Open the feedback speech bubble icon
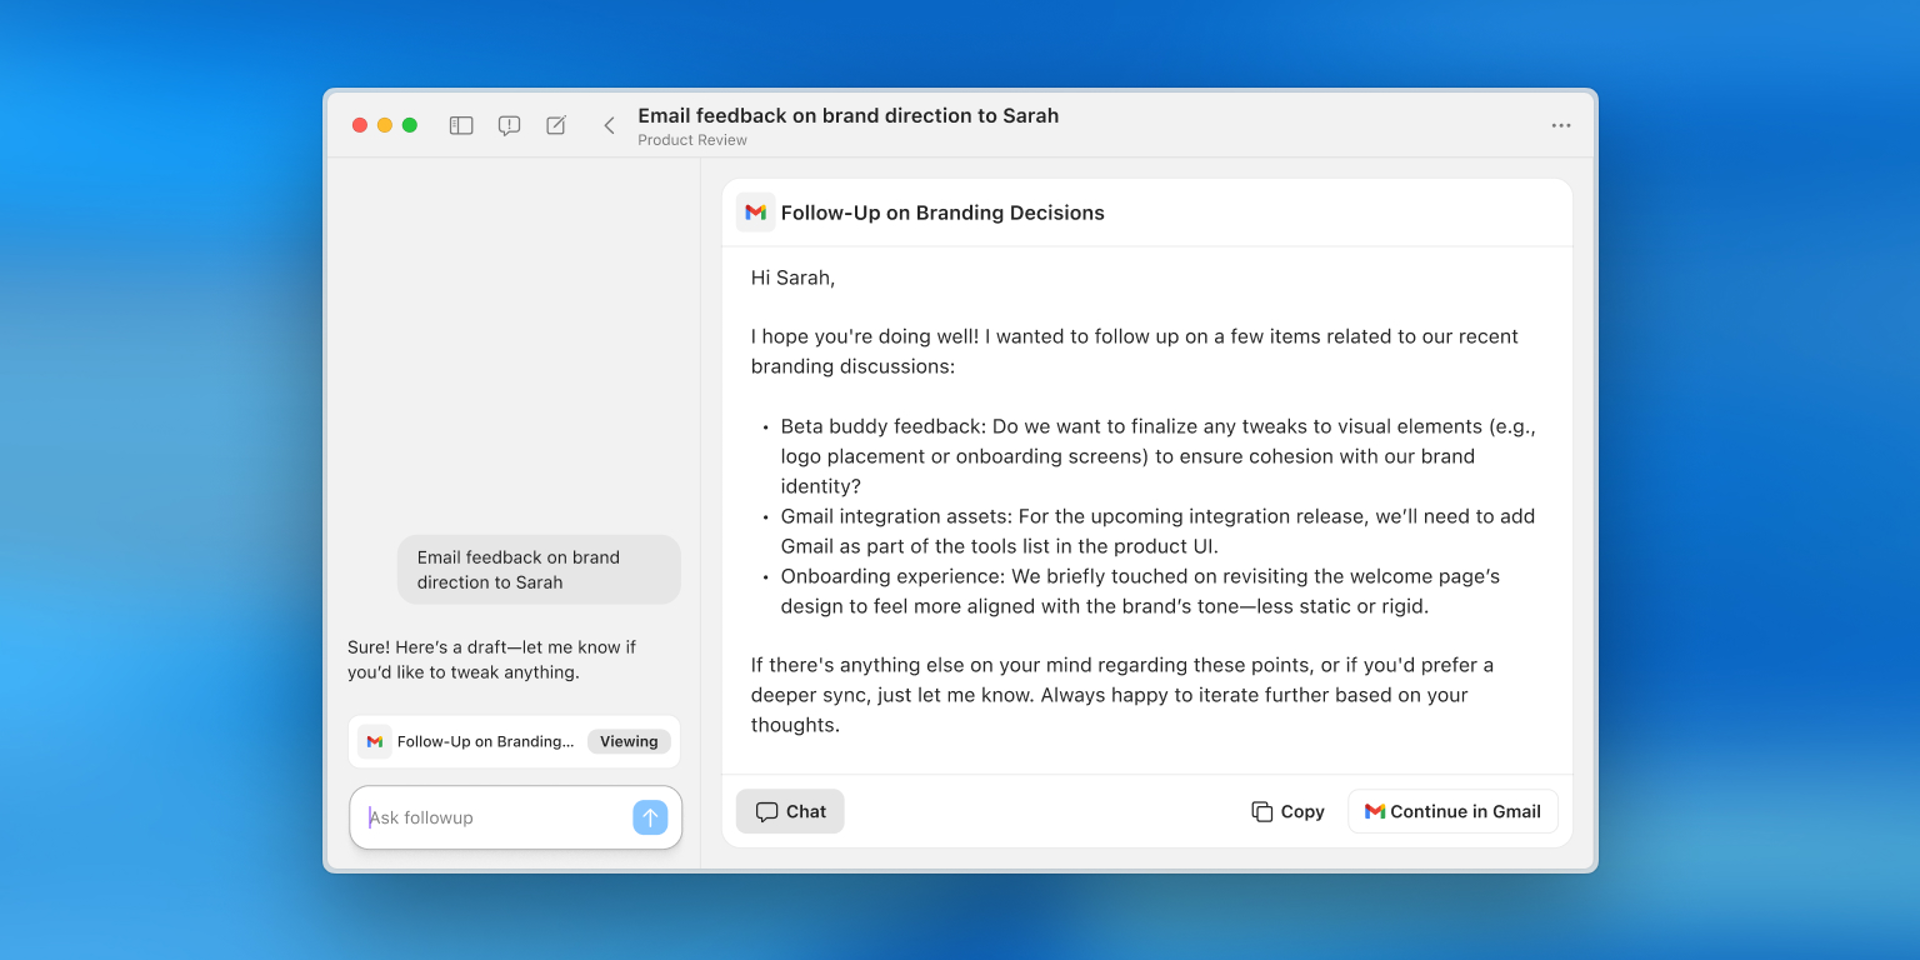1920x960 pixels. click(509, 125)
